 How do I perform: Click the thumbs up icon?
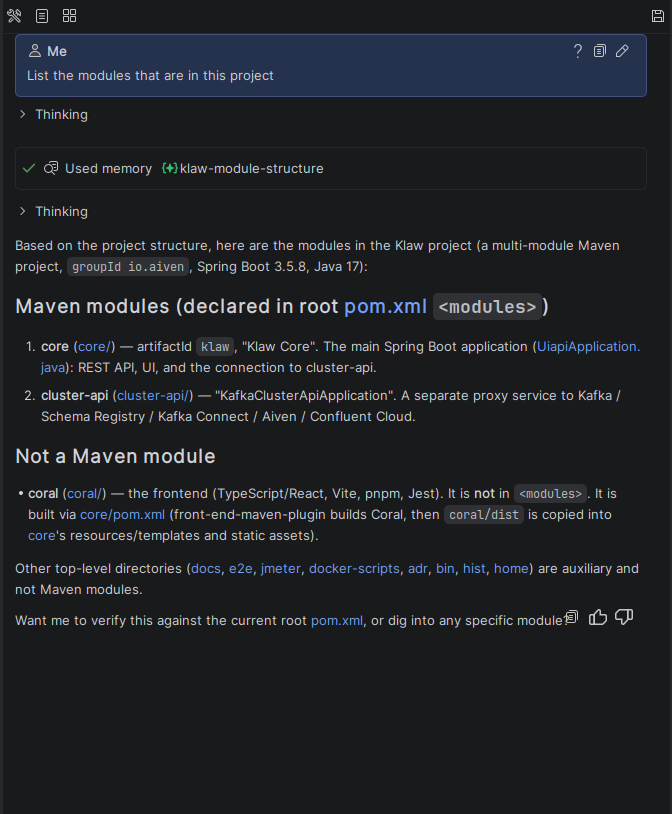[x=598, y=617]
